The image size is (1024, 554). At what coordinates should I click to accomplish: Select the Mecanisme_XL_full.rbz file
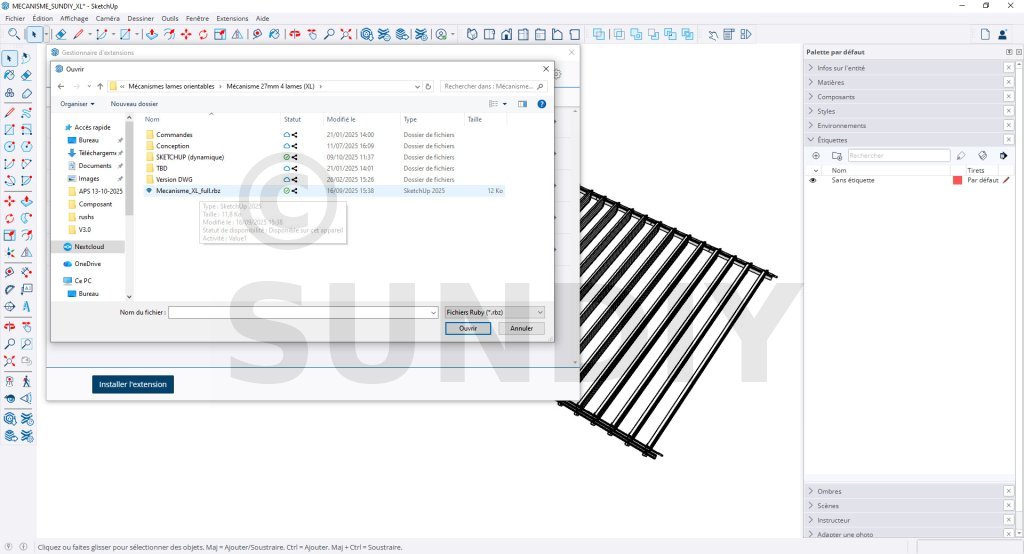tap(188, 190)
